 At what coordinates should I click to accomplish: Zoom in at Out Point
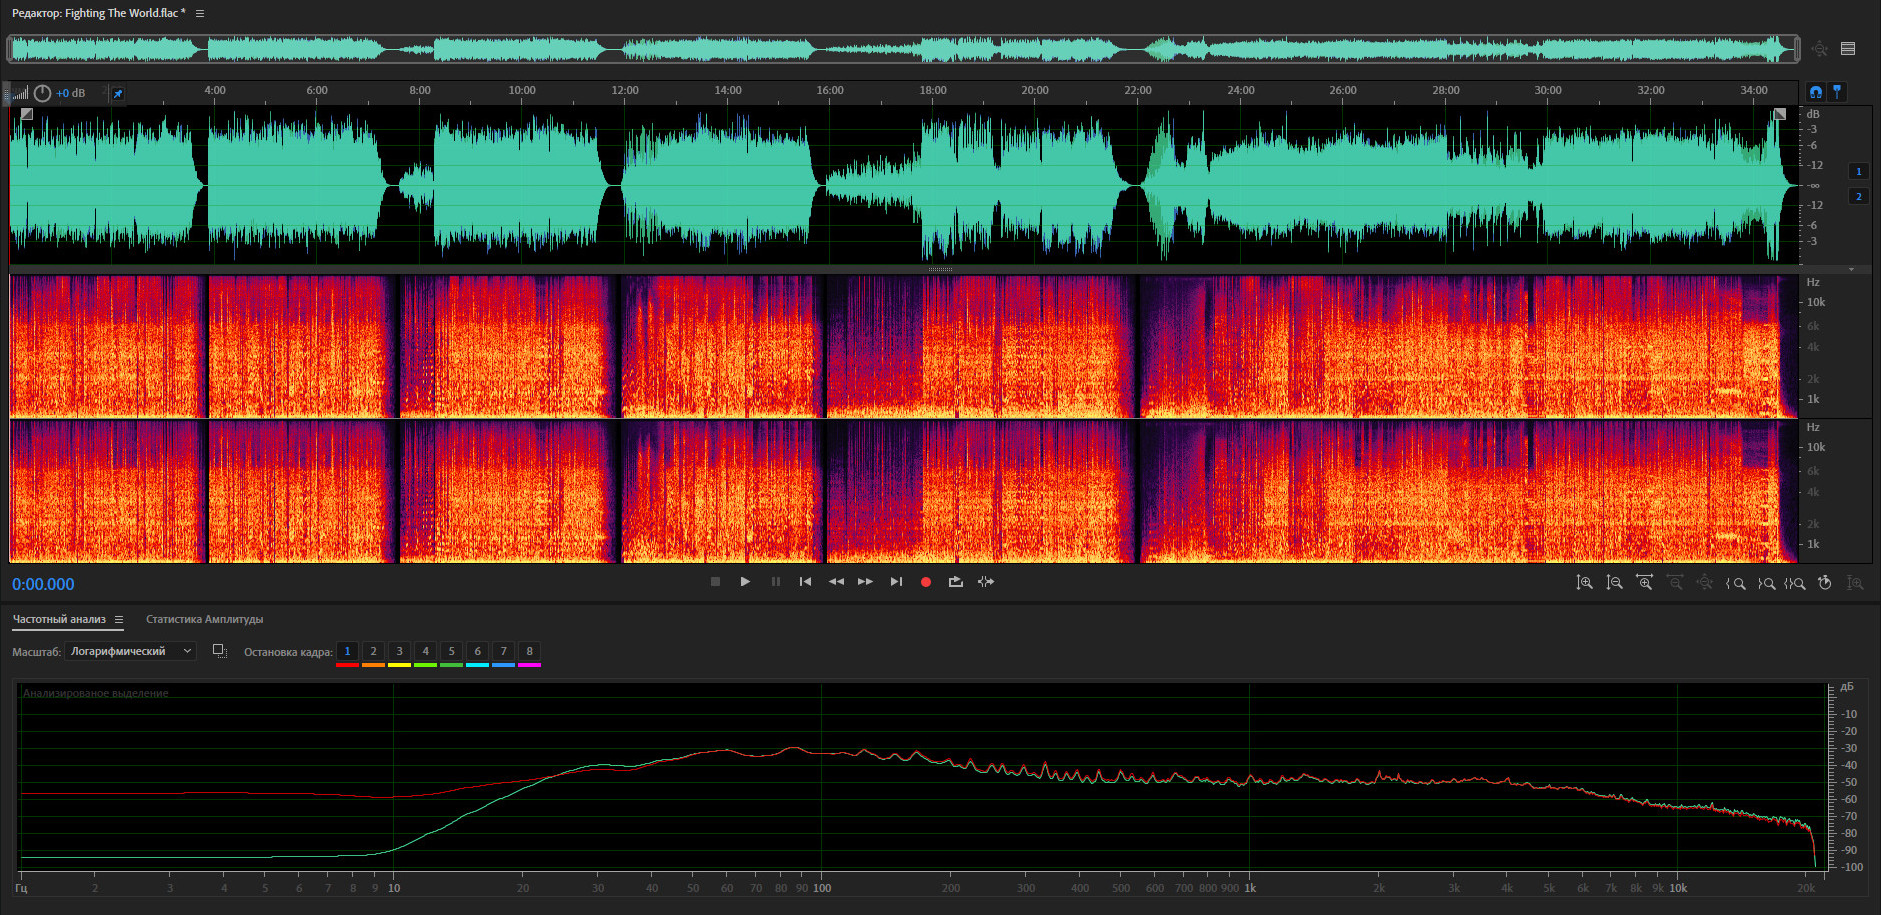pos(1766,583)
